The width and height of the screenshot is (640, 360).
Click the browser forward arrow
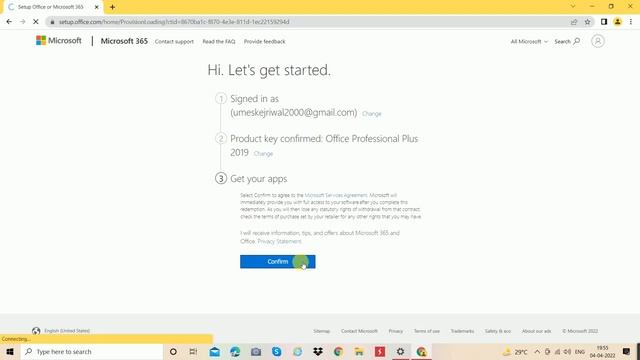22,22
